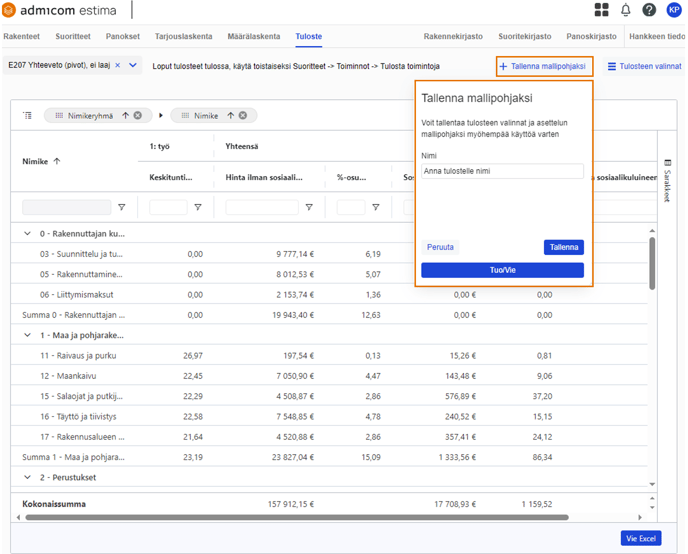The image size is (688, 554).
Task: Click the Kokonaissumma value 157 912,15 €
Action: tap(291, 504)
